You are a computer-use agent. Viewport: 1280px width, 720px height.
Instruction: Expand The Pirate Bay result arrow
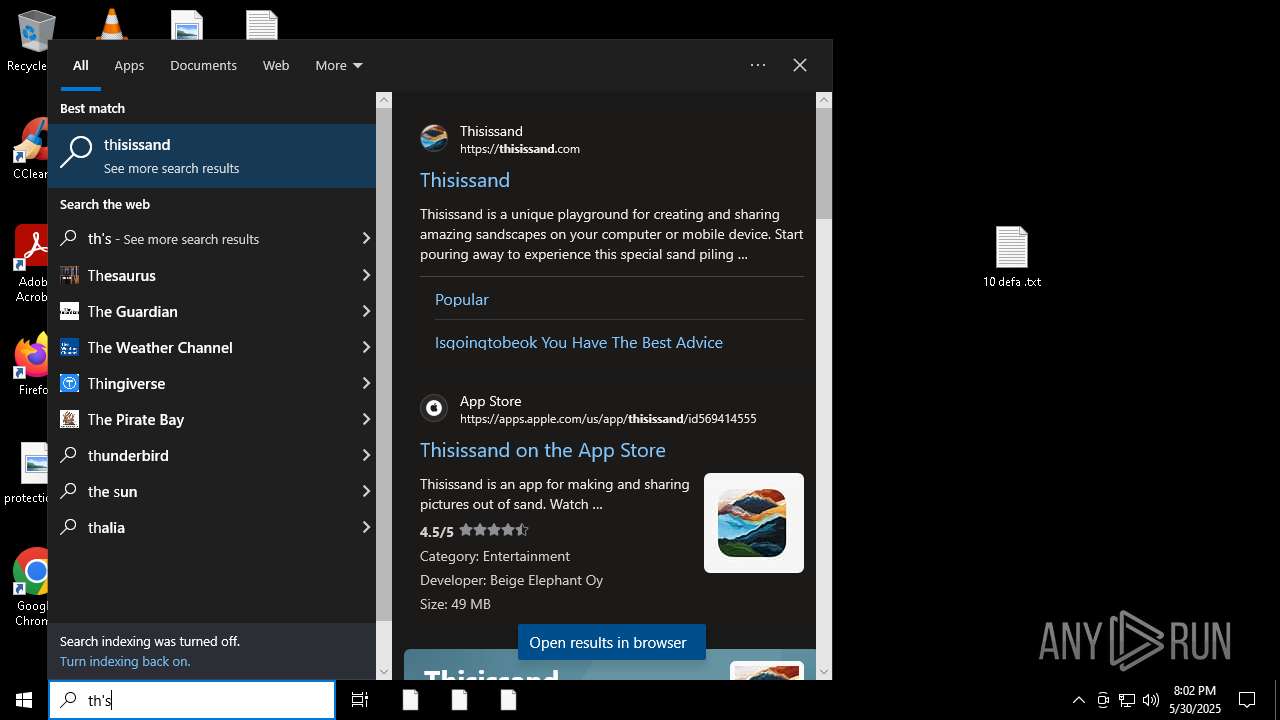tap(366, 419)
